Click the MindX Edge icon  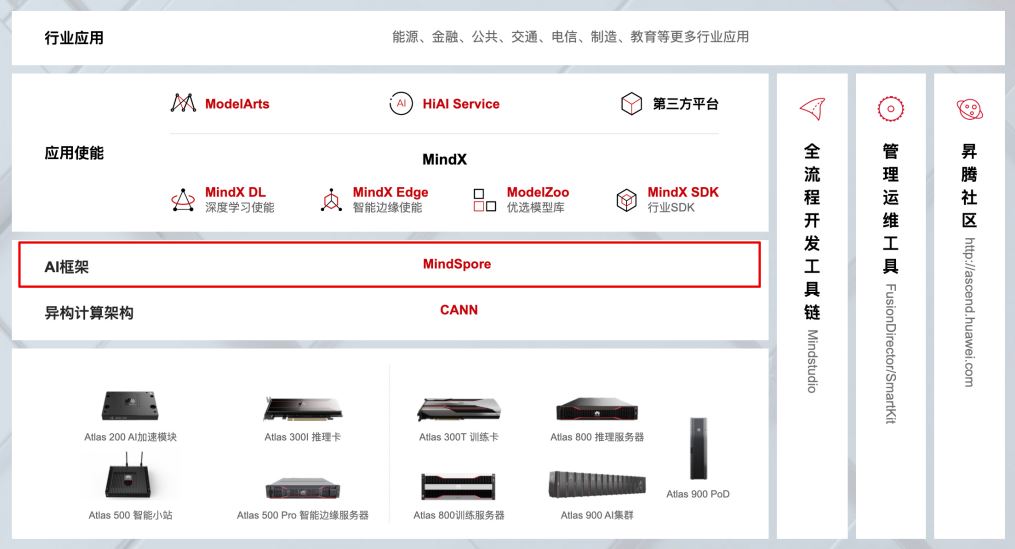pos(331,200)
